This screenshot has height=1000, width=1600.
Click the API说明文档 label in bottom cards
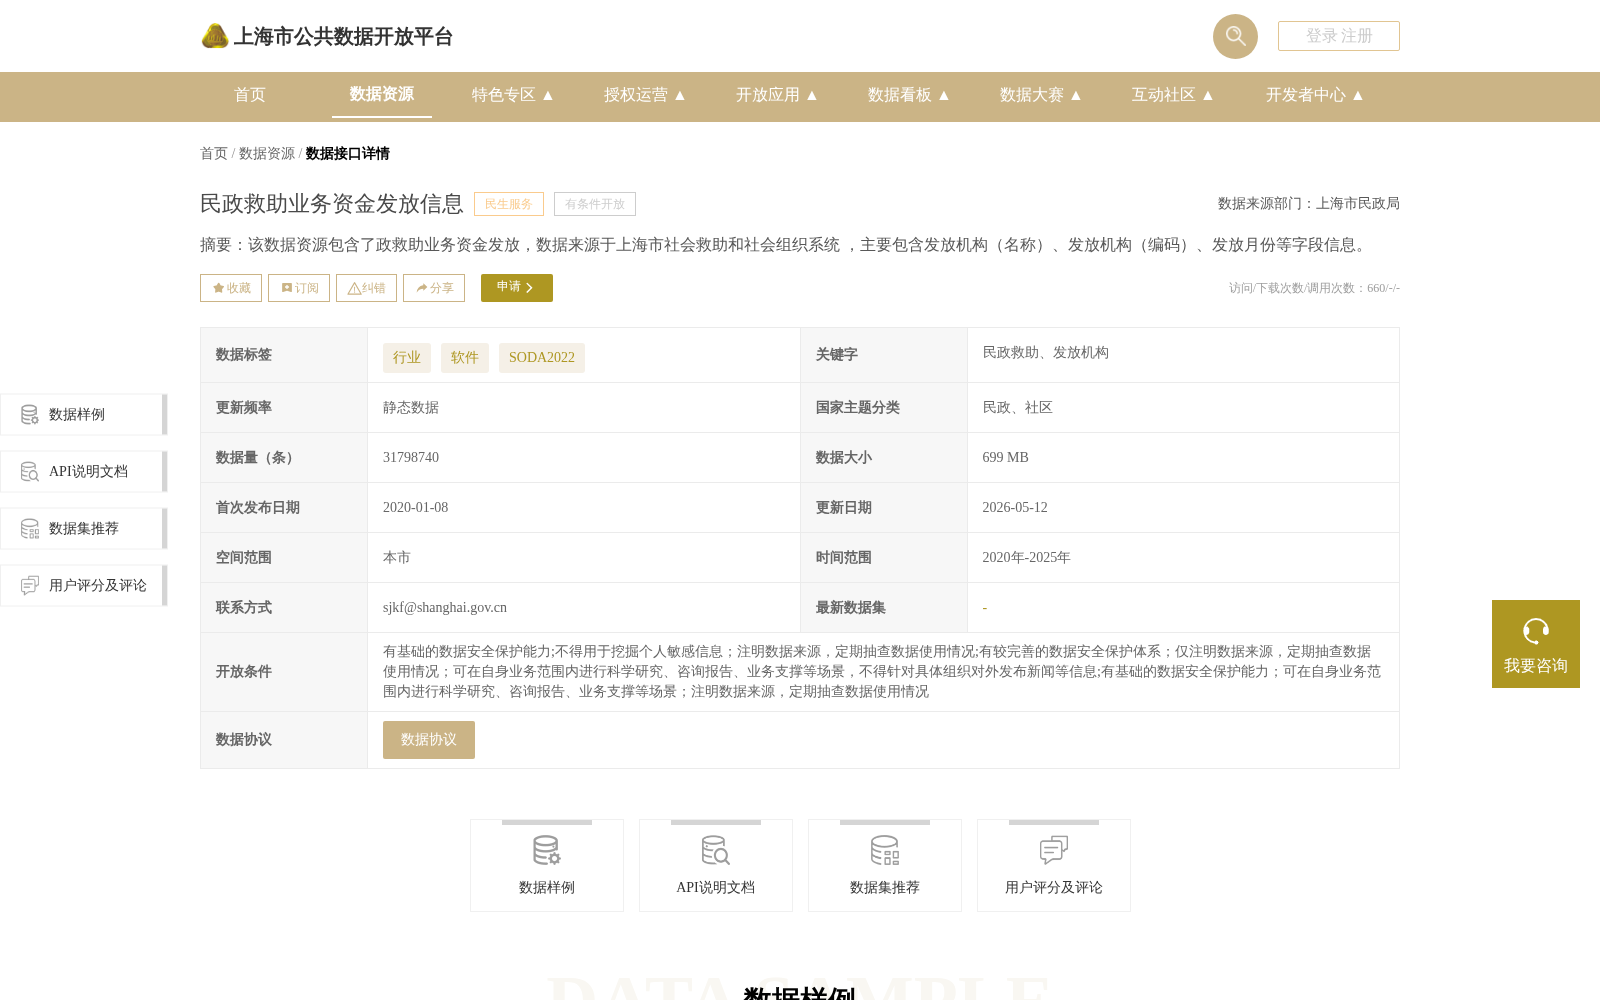coord(716,888)
